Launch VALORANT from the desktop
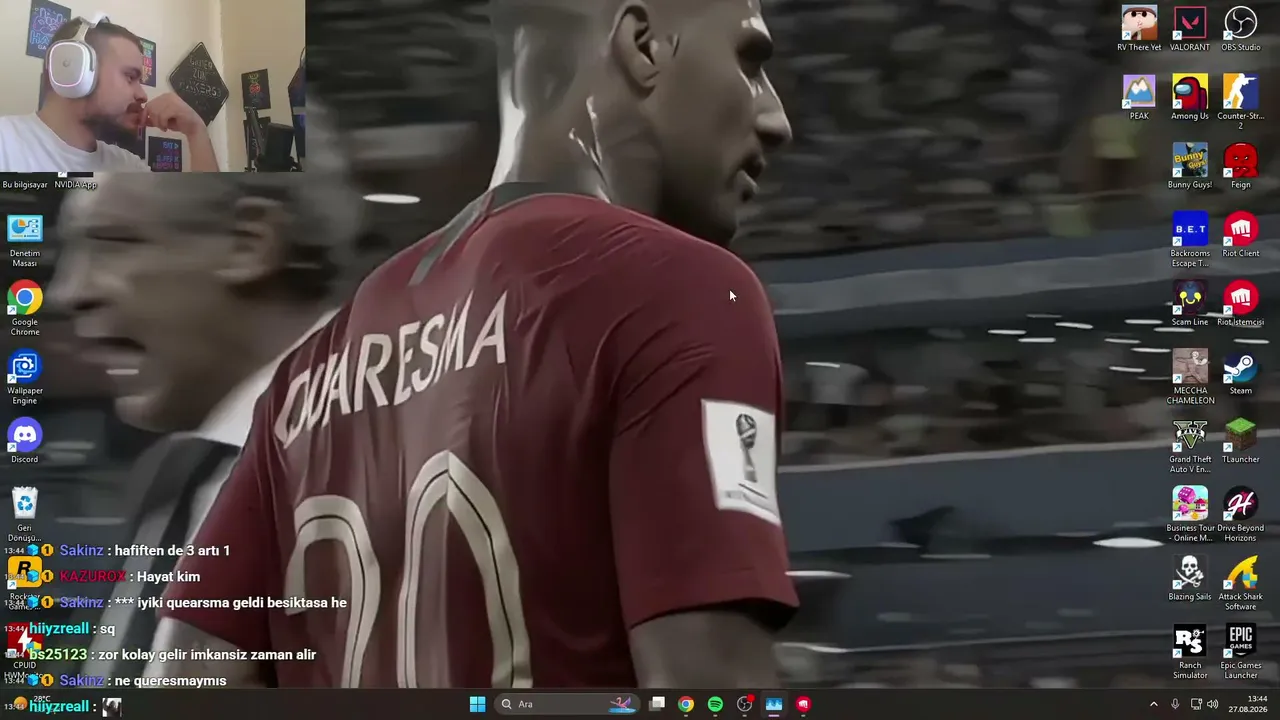This screenshot has height=720, width=1280. coord(1190,28)
